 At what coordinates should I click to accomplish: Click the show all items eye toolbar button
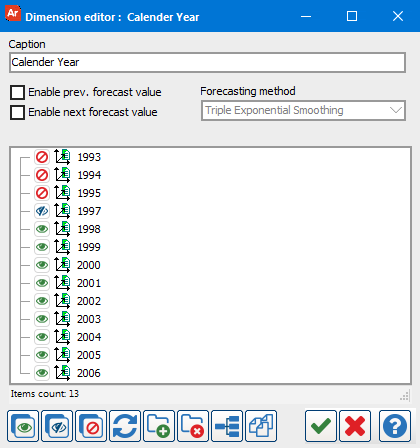(23, 426)
